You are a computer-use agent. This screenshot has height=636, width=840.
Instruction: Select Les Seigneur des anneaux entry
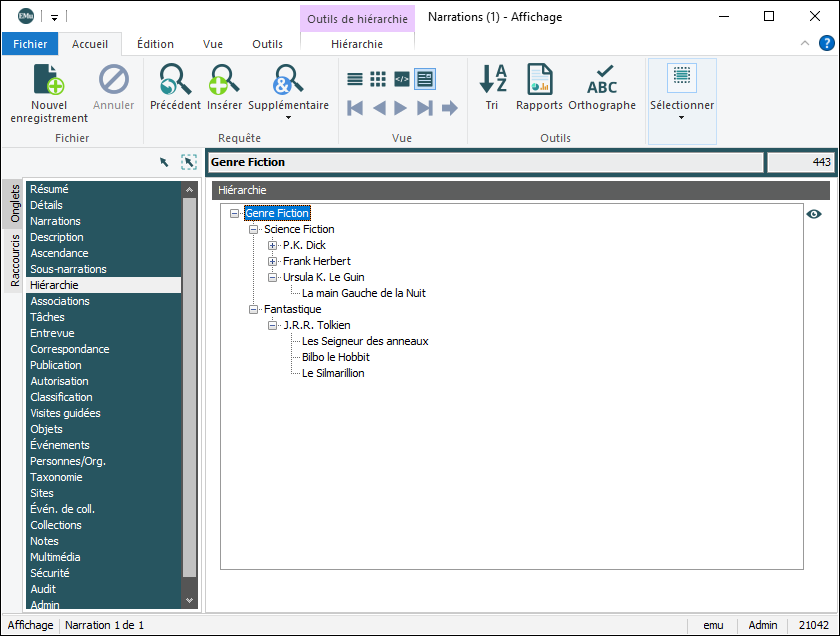[365, 341]
